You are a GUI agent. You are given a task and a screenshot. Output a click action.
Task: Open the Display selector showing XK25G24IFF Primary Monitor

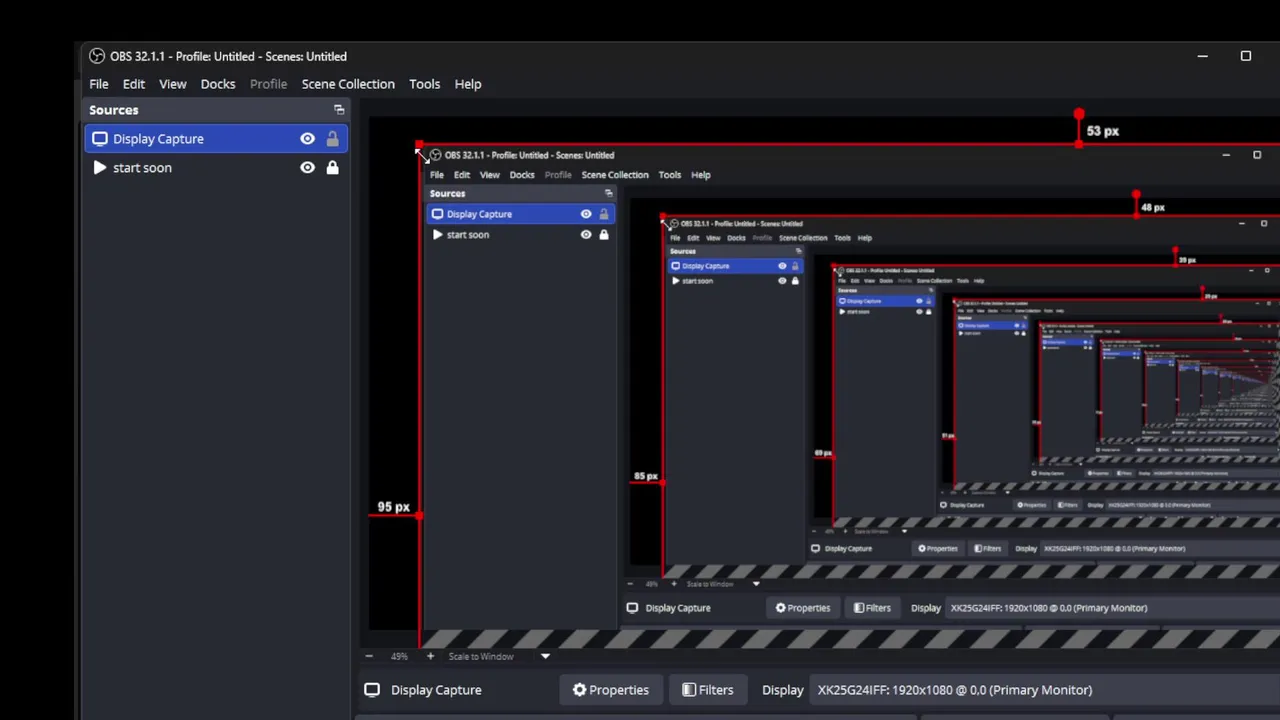pos(1046,690)
